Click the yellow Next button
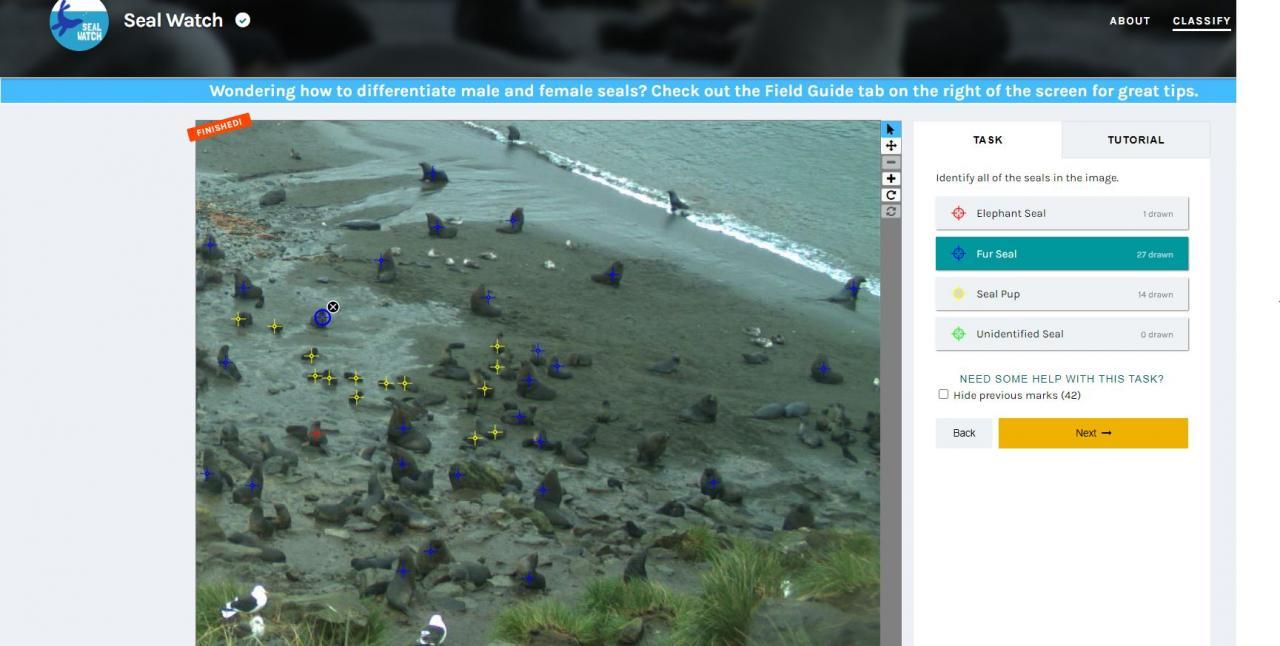The height and width of the screenshot is (646, 1280). tap(1093, 433)
